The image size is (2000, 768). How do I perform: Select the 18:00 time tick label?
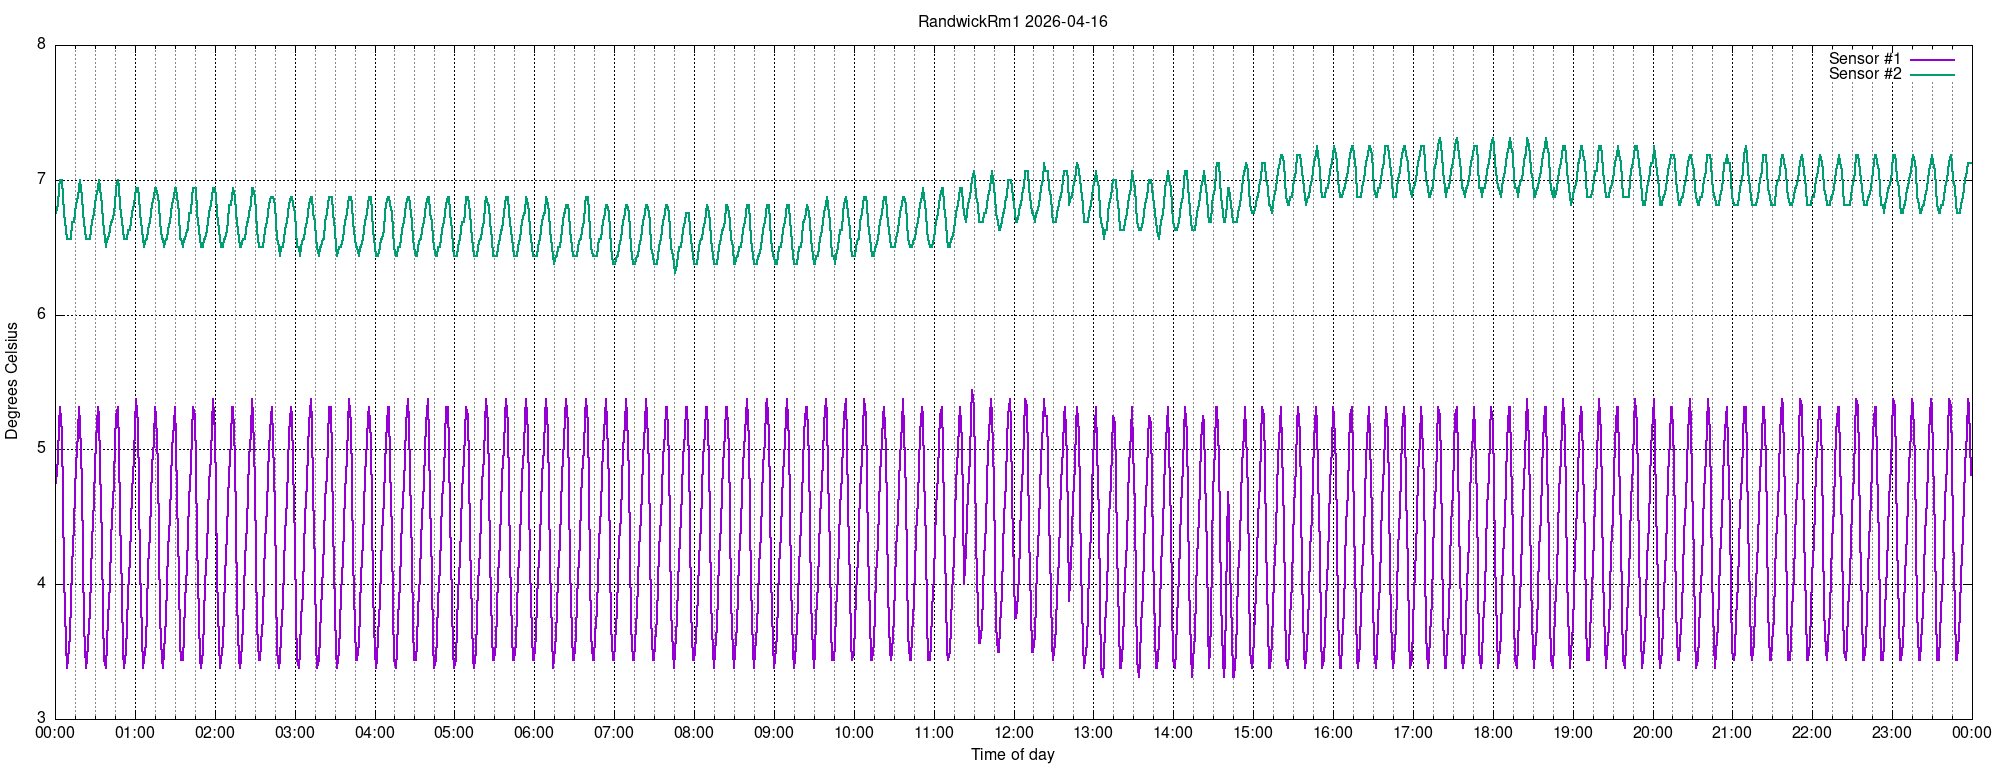pyautogui.click(x=1492, y=732)
